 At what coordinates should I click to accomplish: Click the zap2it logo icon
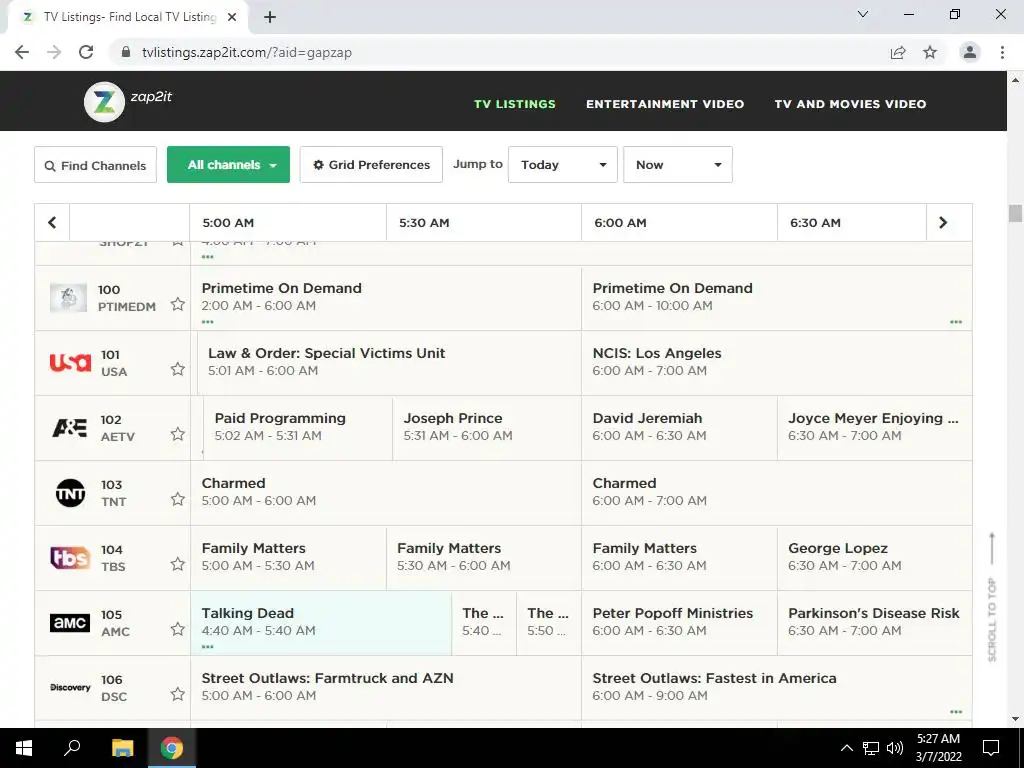pos(104,101)
